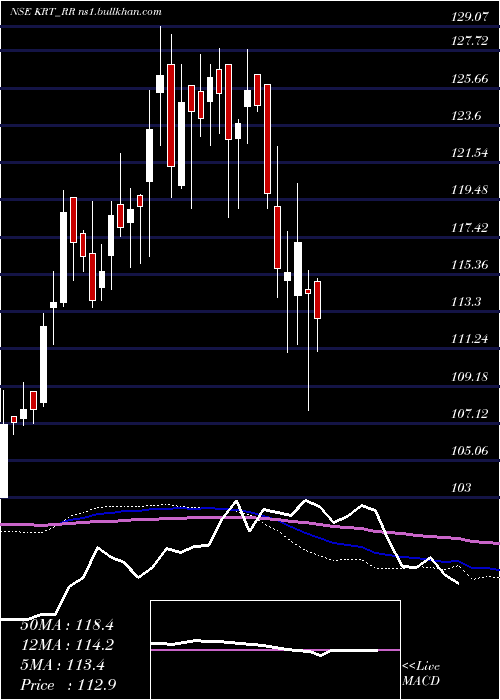Select the 121.54 price axis label

coord(470,153)
